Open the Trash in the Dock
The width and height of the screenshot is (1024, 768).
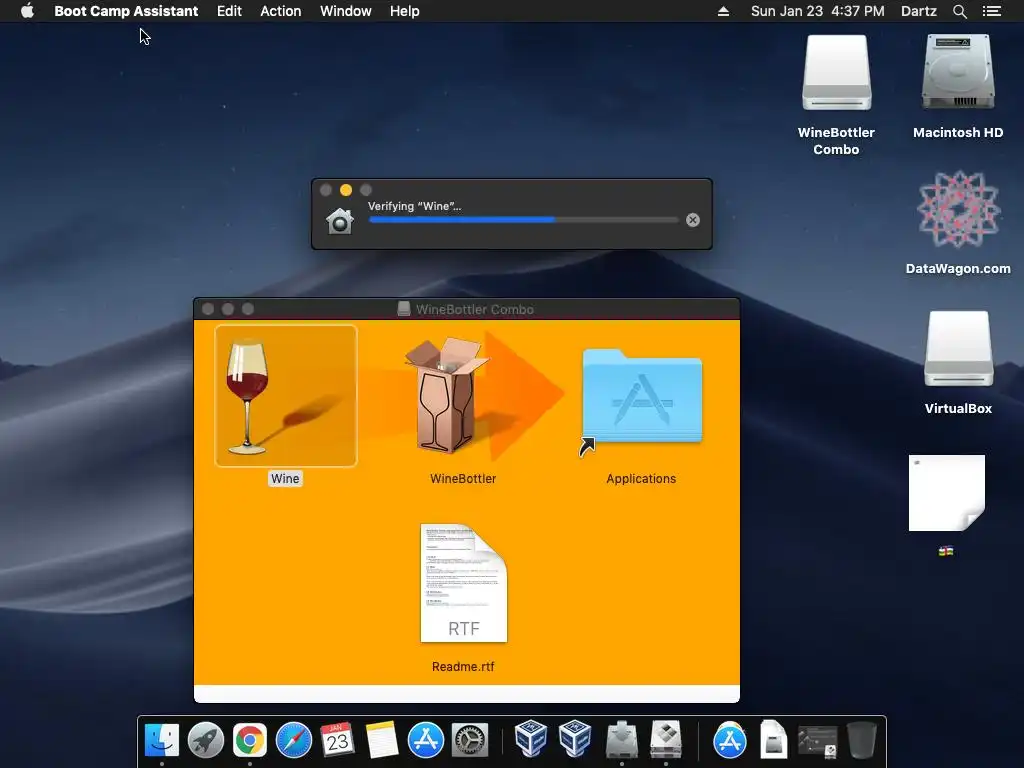point(861,740)
